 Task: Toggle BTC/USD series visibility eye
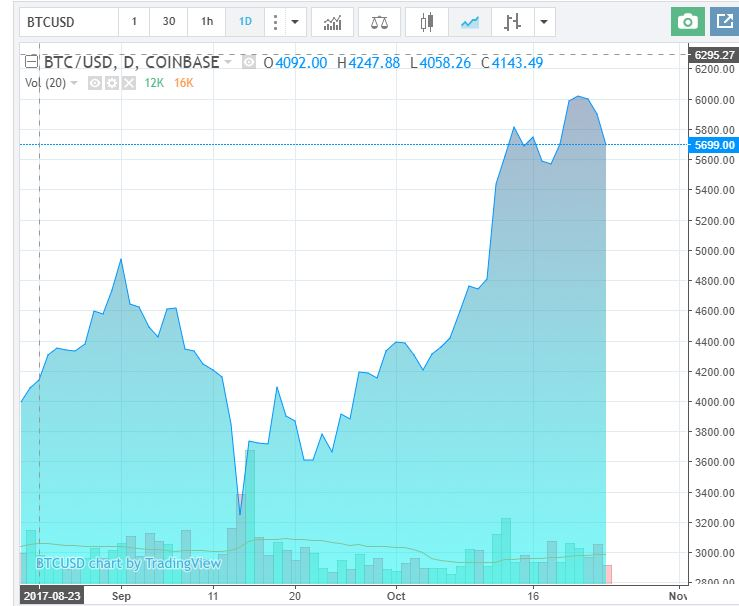249,62
